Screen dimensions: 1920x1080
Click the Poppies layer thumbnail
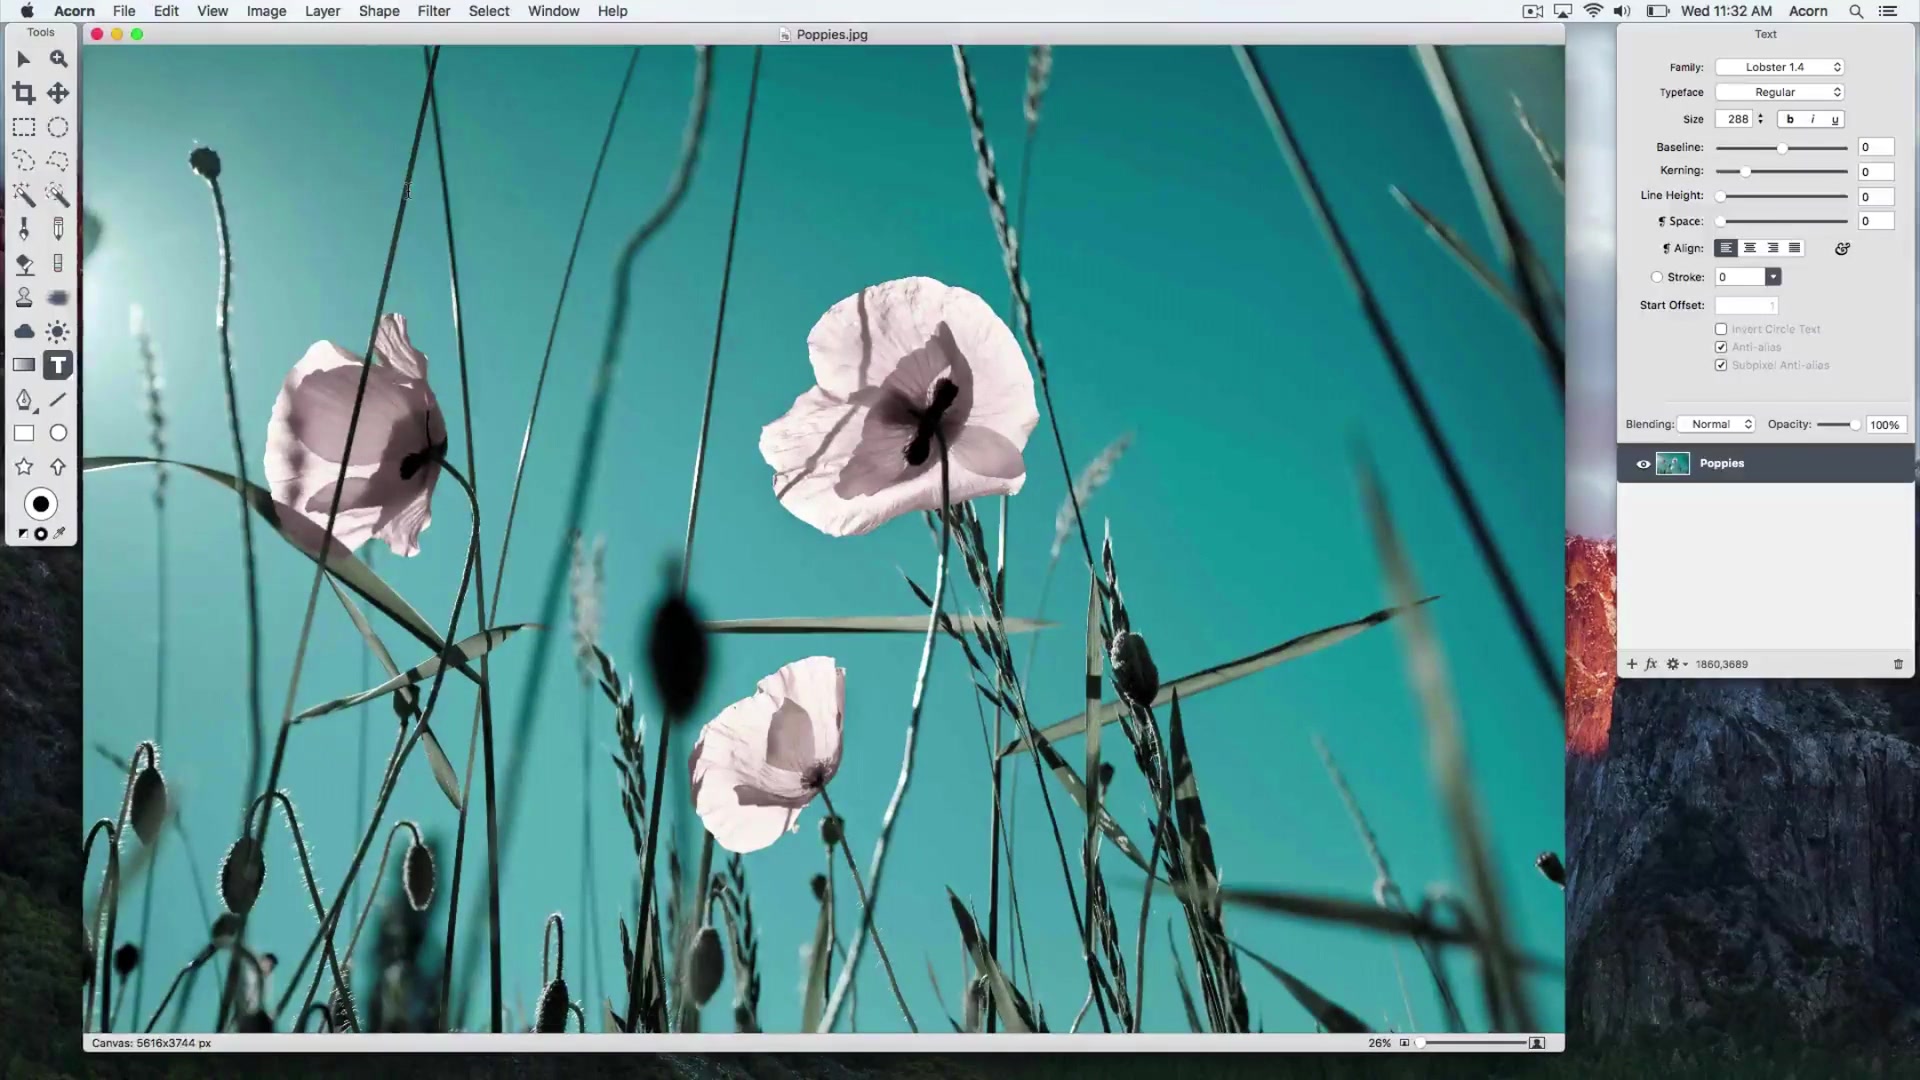(1672, 463)
